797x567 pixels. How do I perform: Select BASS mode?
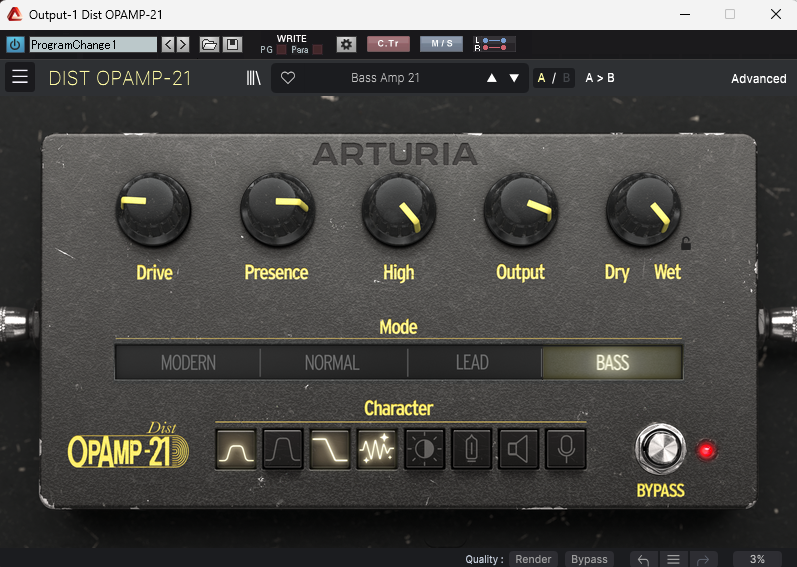click(612, 362)
